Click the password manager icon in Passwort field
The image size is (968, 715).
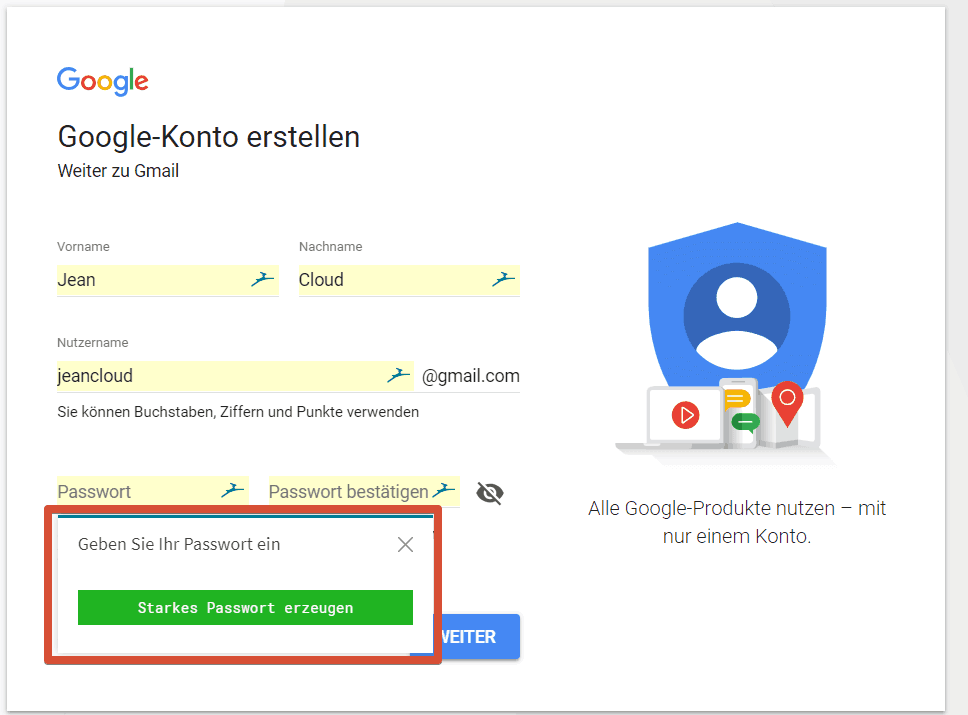[233, 491]
